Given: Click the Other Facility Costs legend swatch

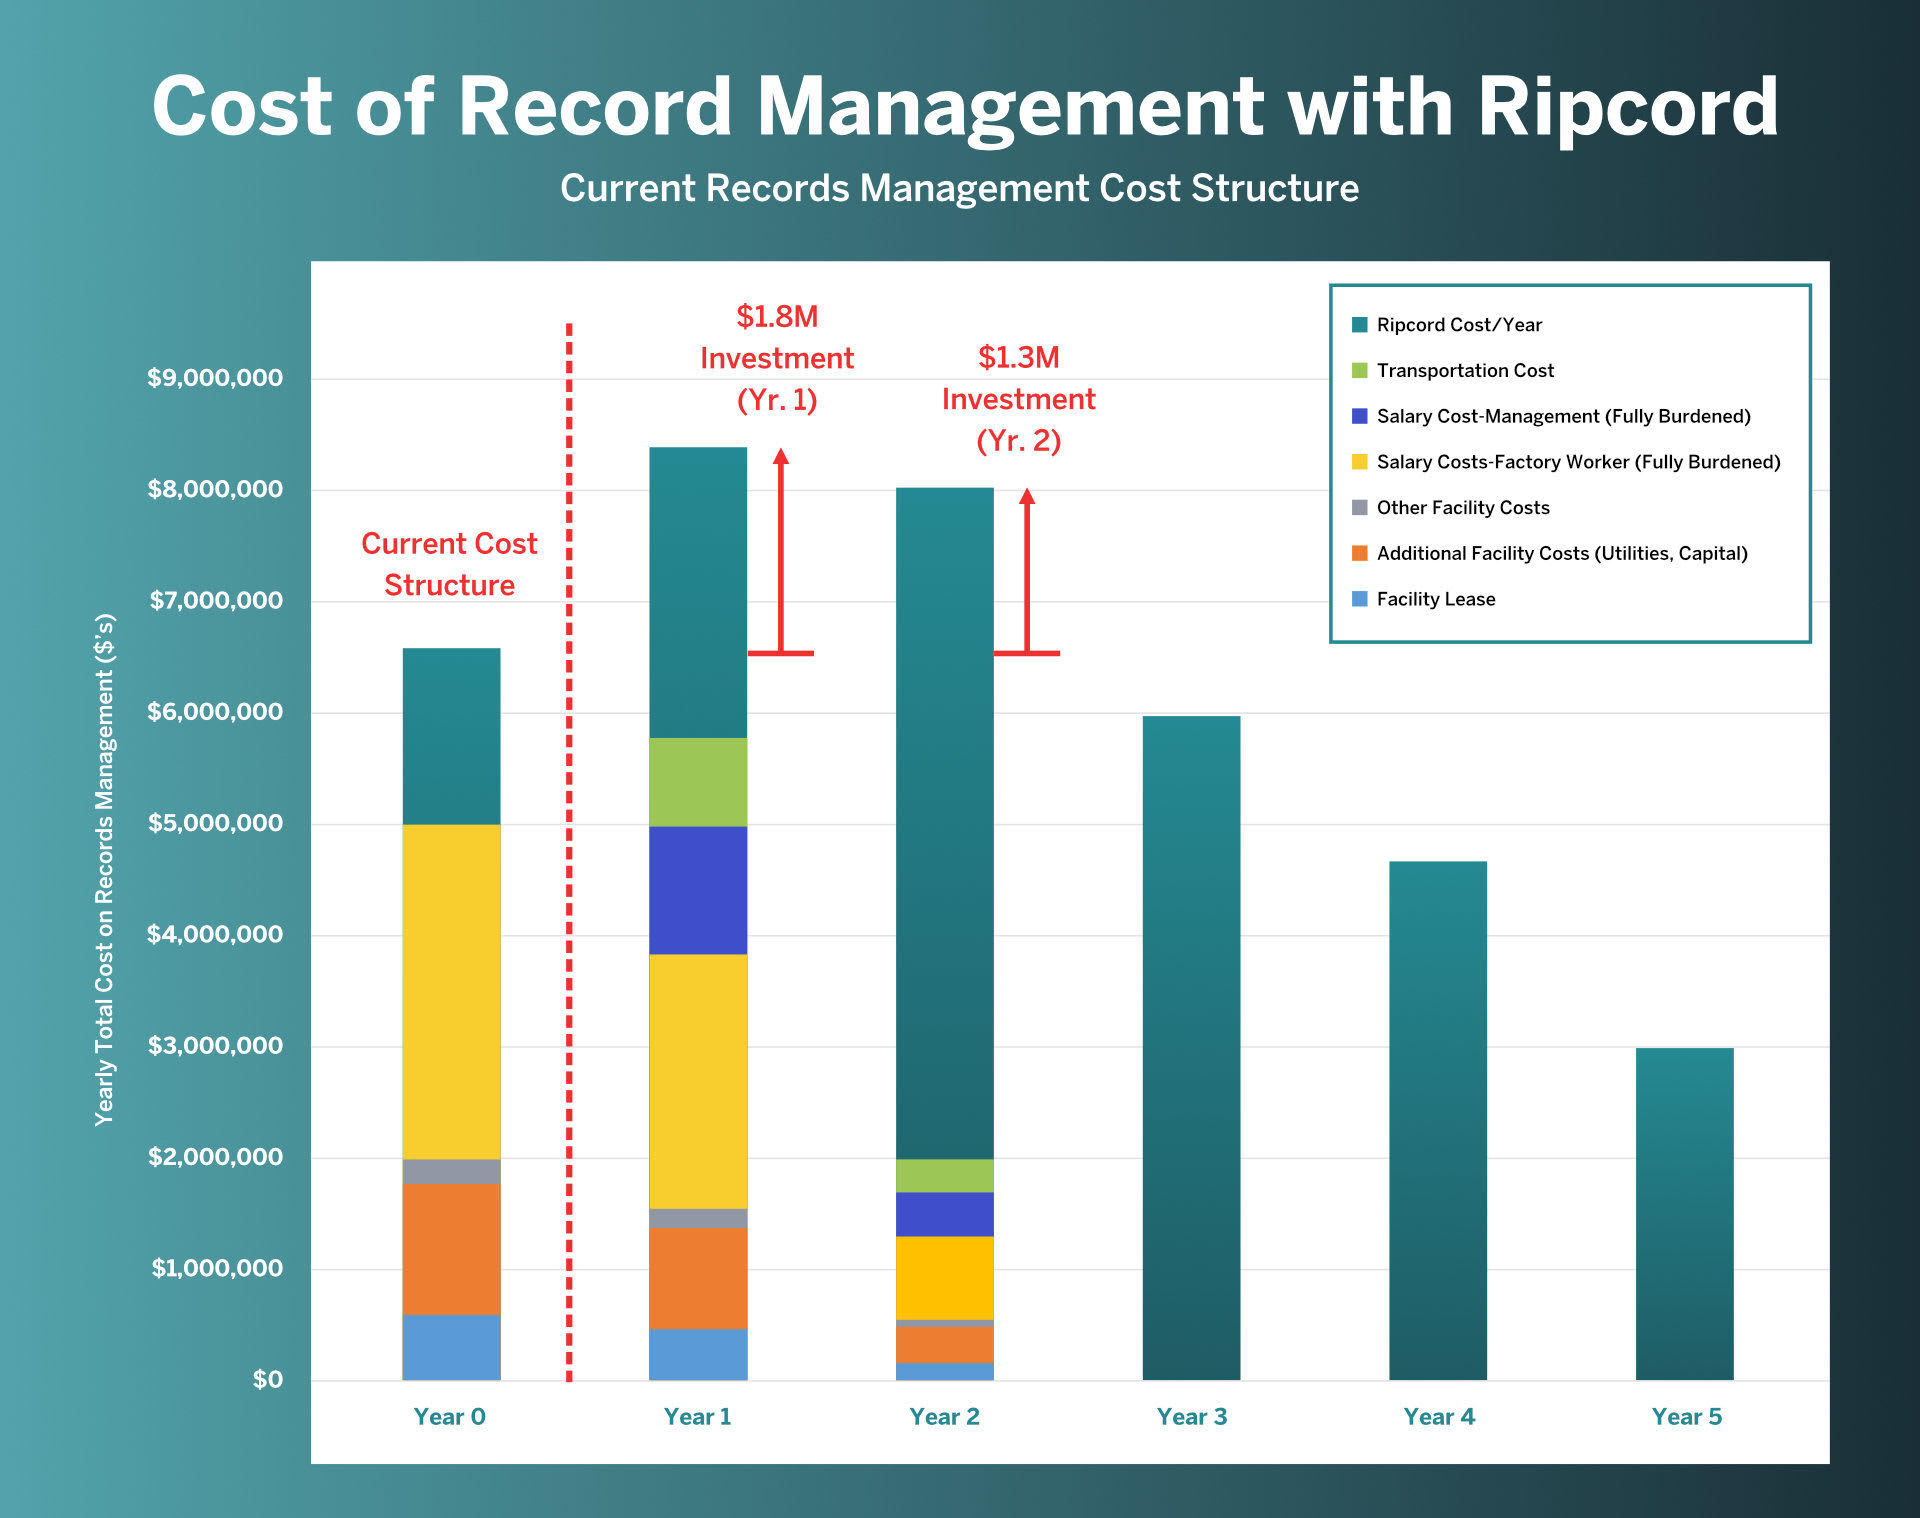Looking at the screenshot, I should 1360,508.
